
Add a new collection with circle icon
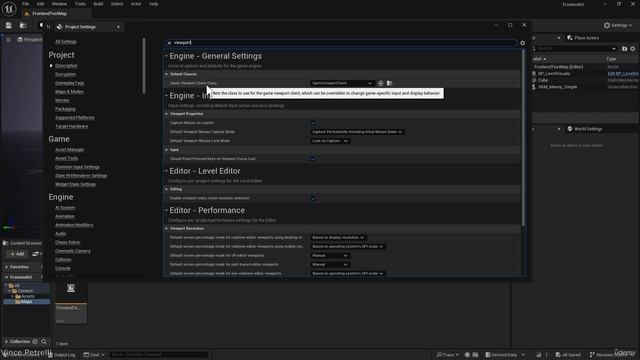(35, 342)
